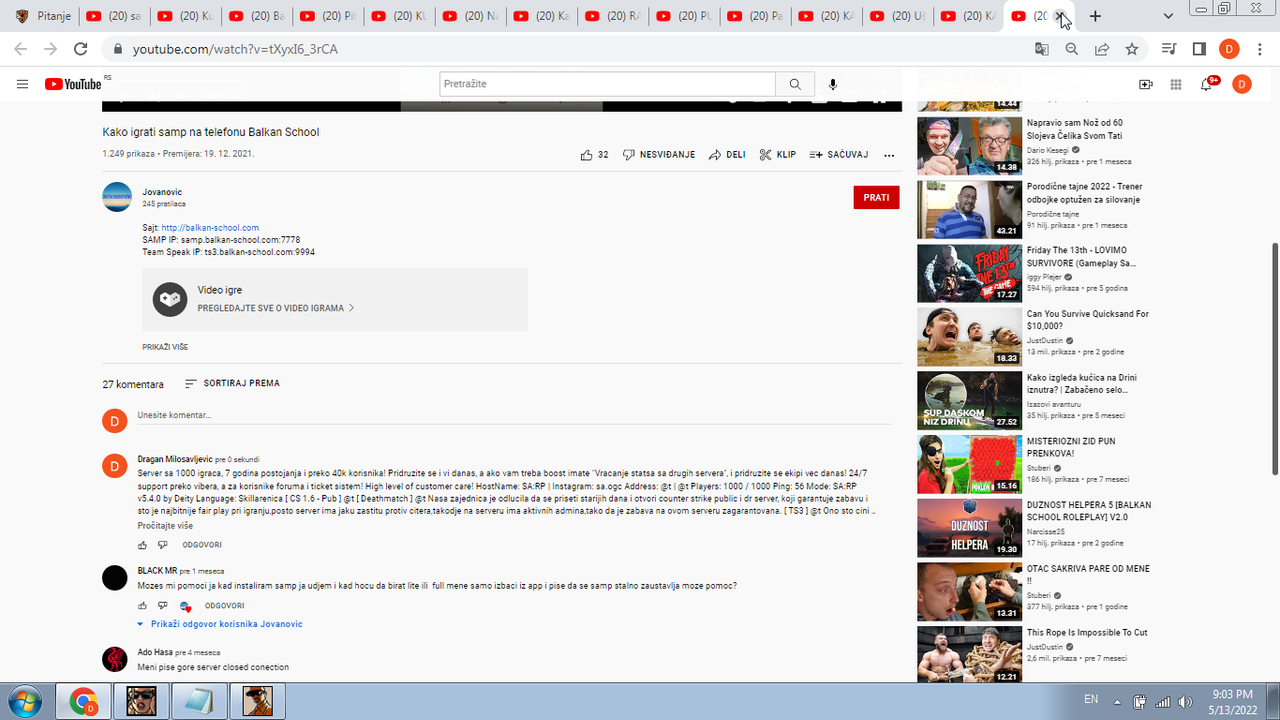
Task: Open the create video camera icon
Action: pos(1146,84)
